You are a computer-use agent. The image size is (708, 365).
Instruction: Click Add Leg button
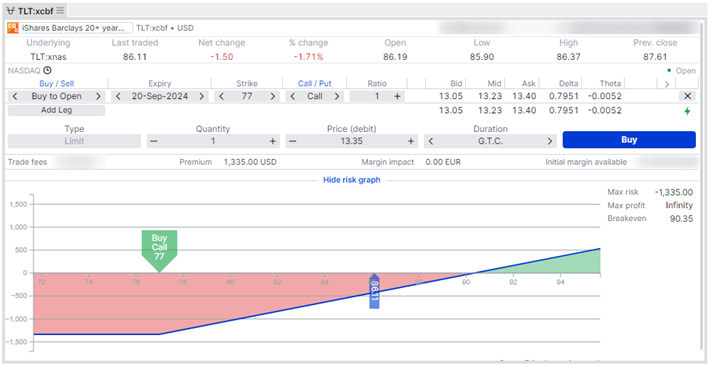pos(56,110)
